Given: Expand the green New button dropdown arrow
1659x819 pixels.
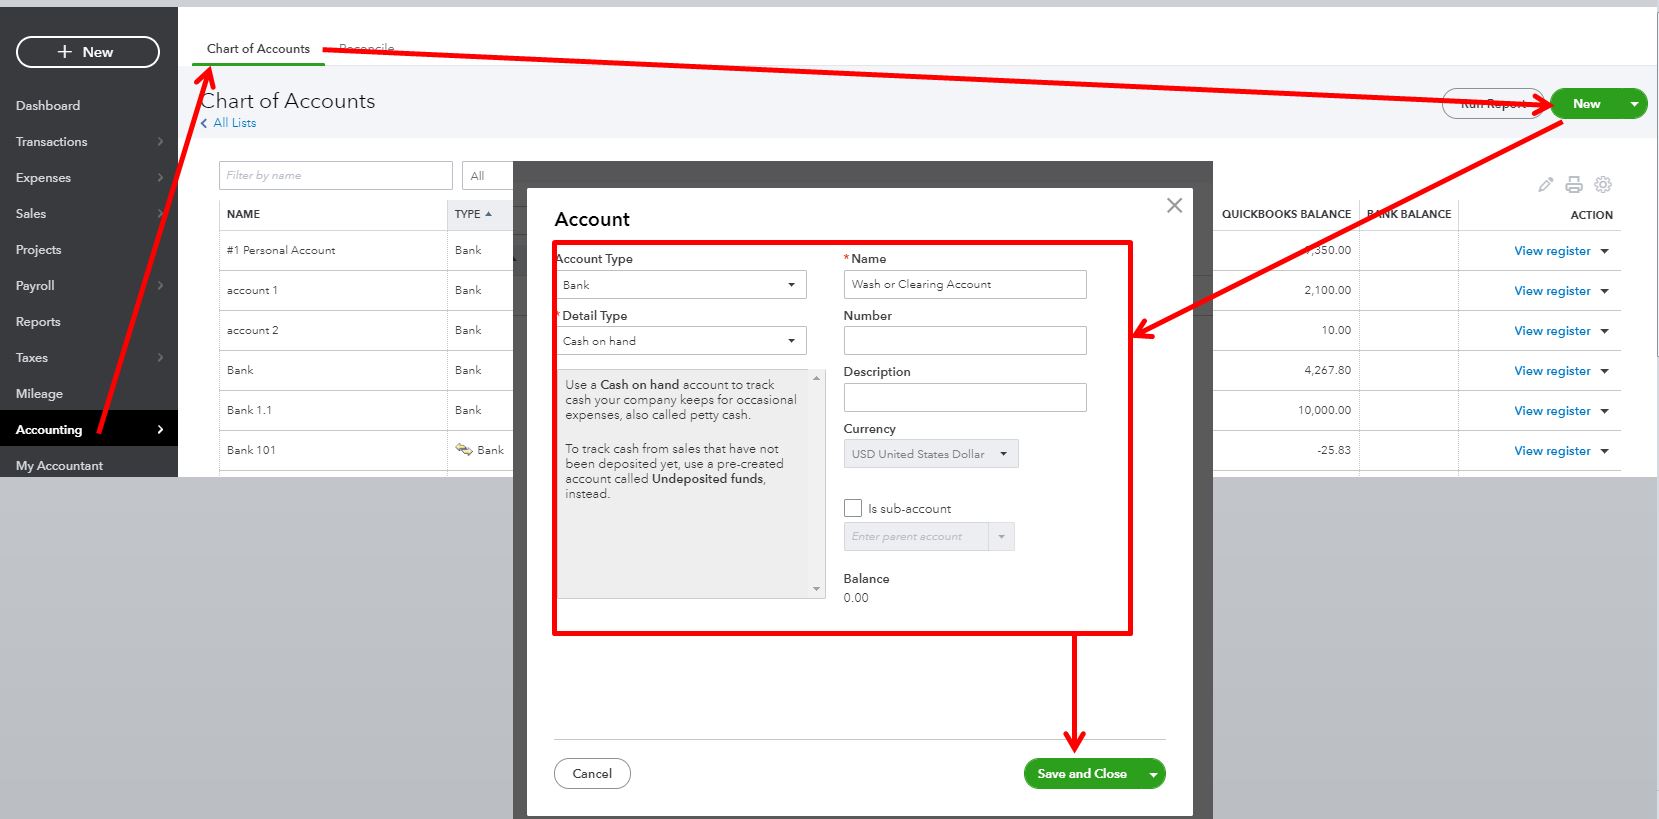Looking at the screenshot, I should coord(1634,104).
